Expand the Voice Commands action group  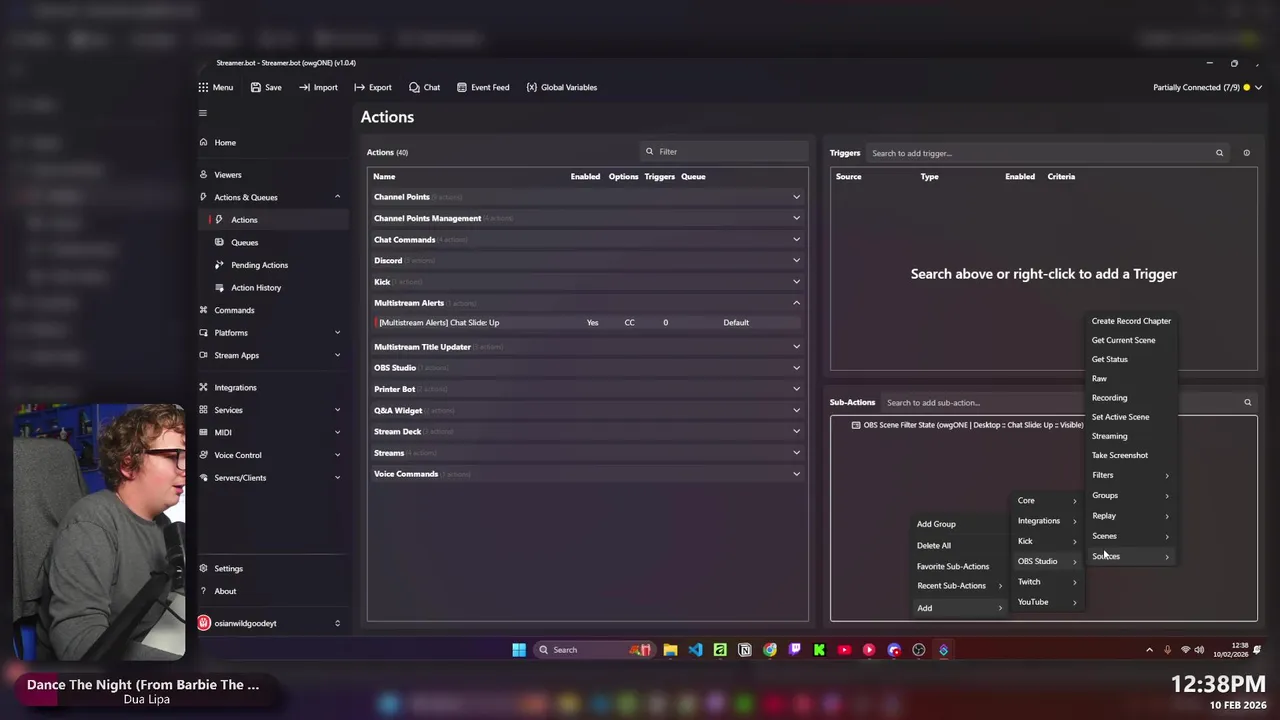(587, 474)
